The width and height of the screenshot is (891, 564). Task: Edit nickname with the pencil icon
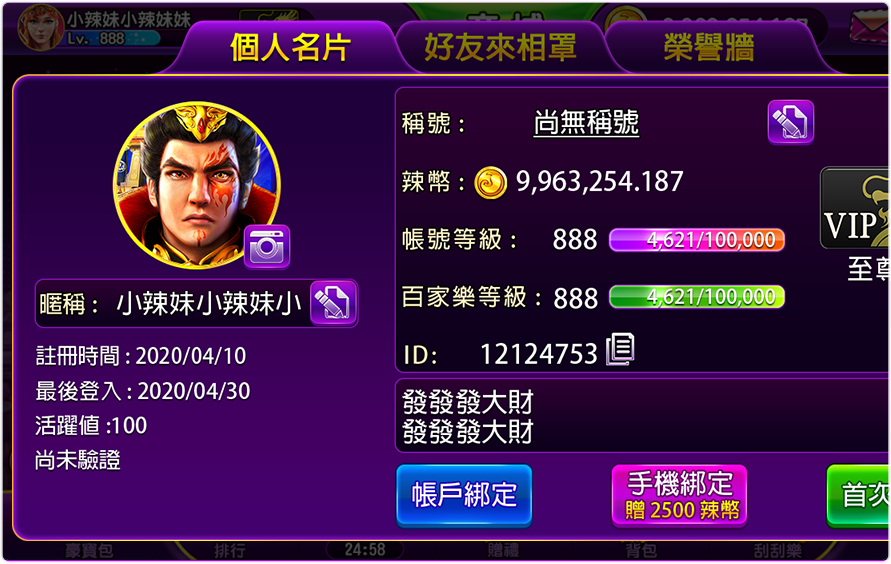(334, 303)
